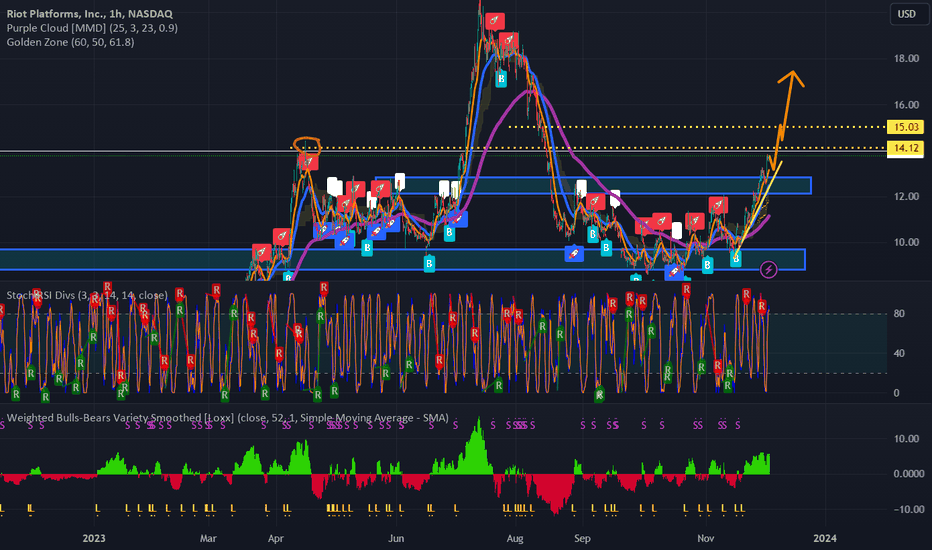Viewport: 932px width, 550px height.
Task: Click the 10.00 value on main price axis
Action: click(906, 242)
